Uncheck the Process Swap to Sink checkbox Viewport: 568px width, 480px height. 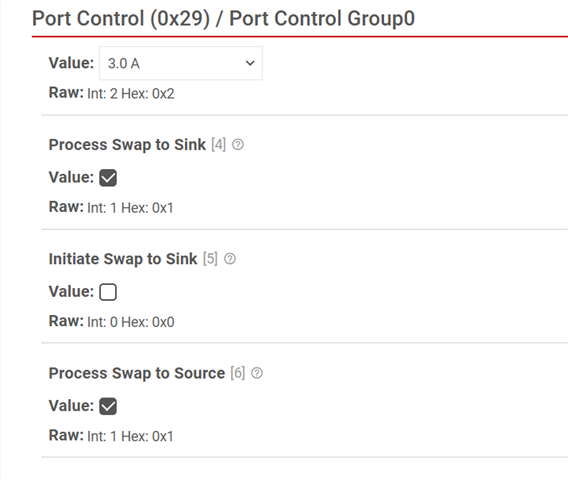[x=108, y=178]
